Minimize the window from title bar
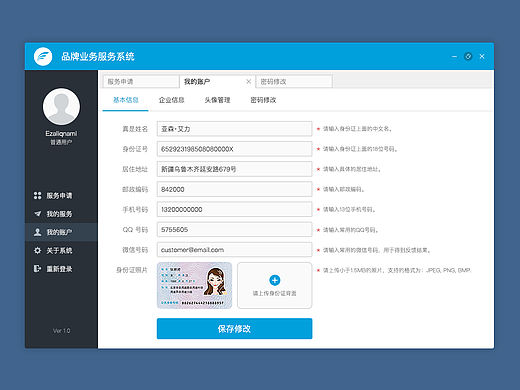 tap(454, 56)
